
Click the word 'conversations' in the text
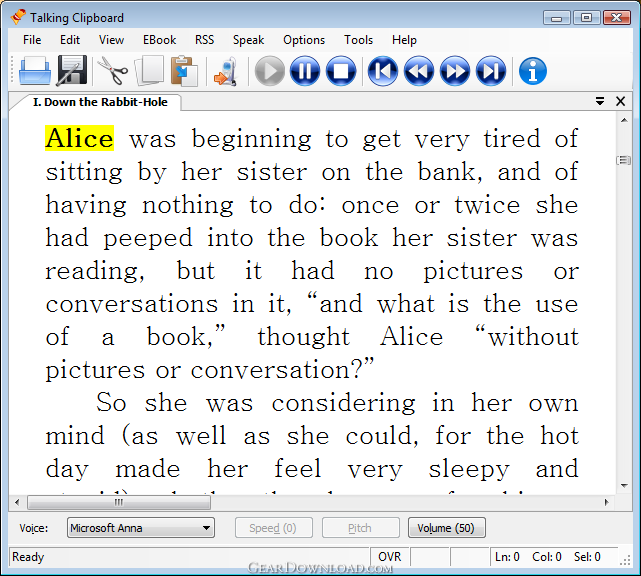coord(132,304)
